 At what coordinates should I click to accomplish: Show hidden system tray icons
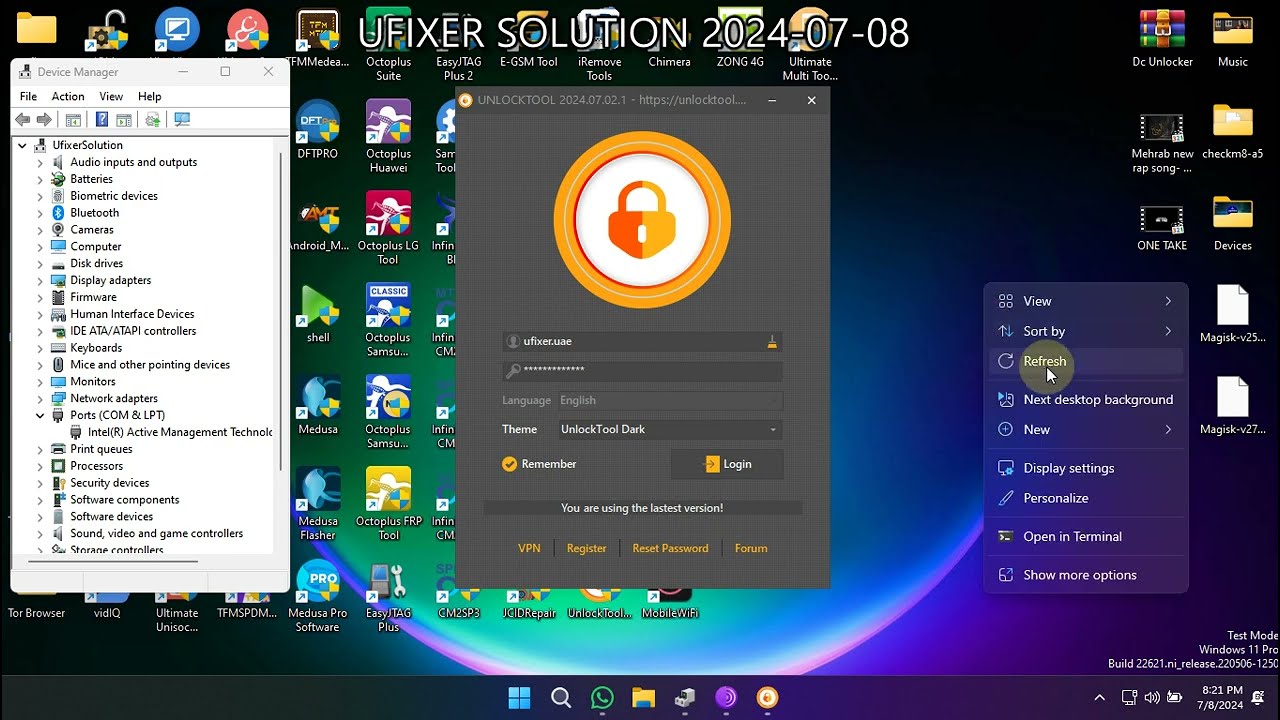click(1099, 698)
